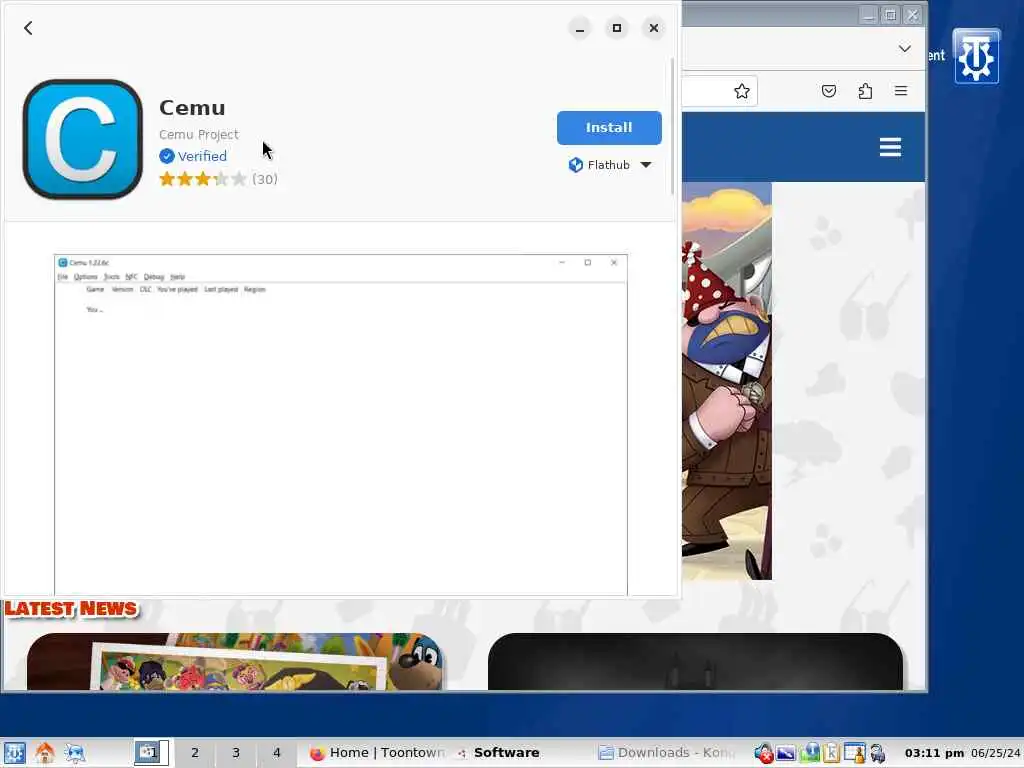Click the red-cross system tray icon
This screenshot has height=768, width=1024.
(763, 753)
